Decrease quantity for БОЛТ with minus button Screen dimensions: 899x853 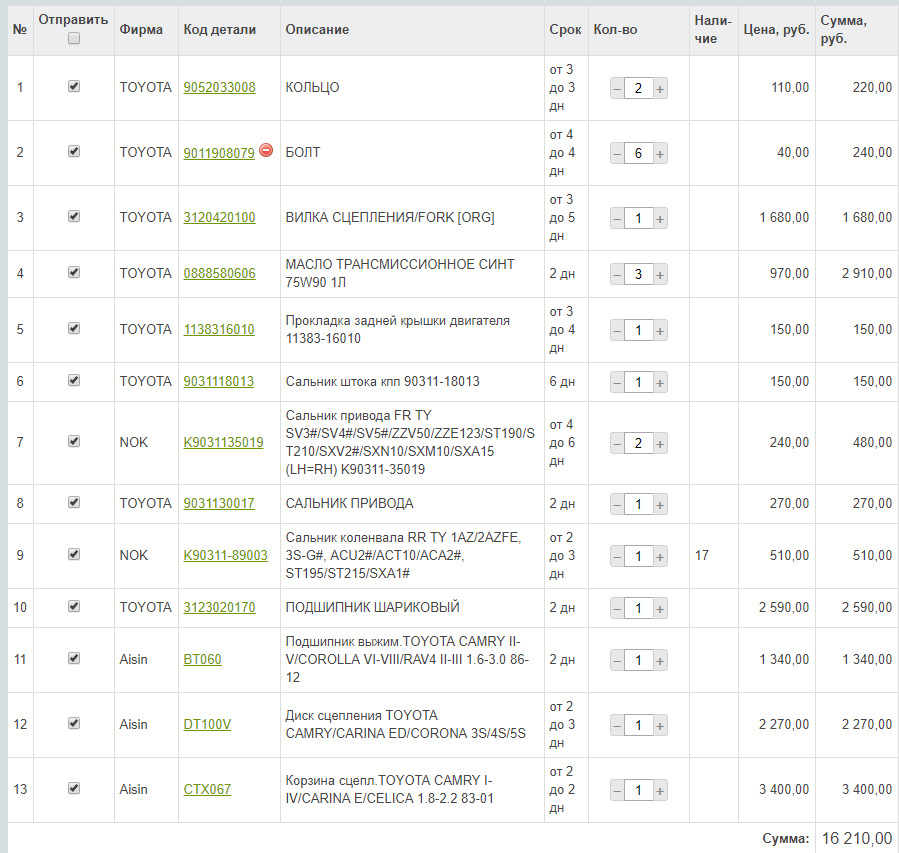tap(617, 154)
